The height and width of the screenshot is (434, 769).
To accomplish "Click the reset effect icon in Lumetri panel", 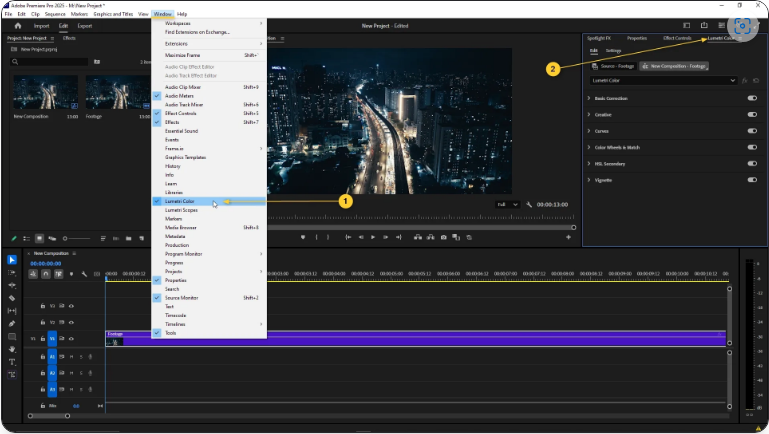I will click(x=756, y=80).
